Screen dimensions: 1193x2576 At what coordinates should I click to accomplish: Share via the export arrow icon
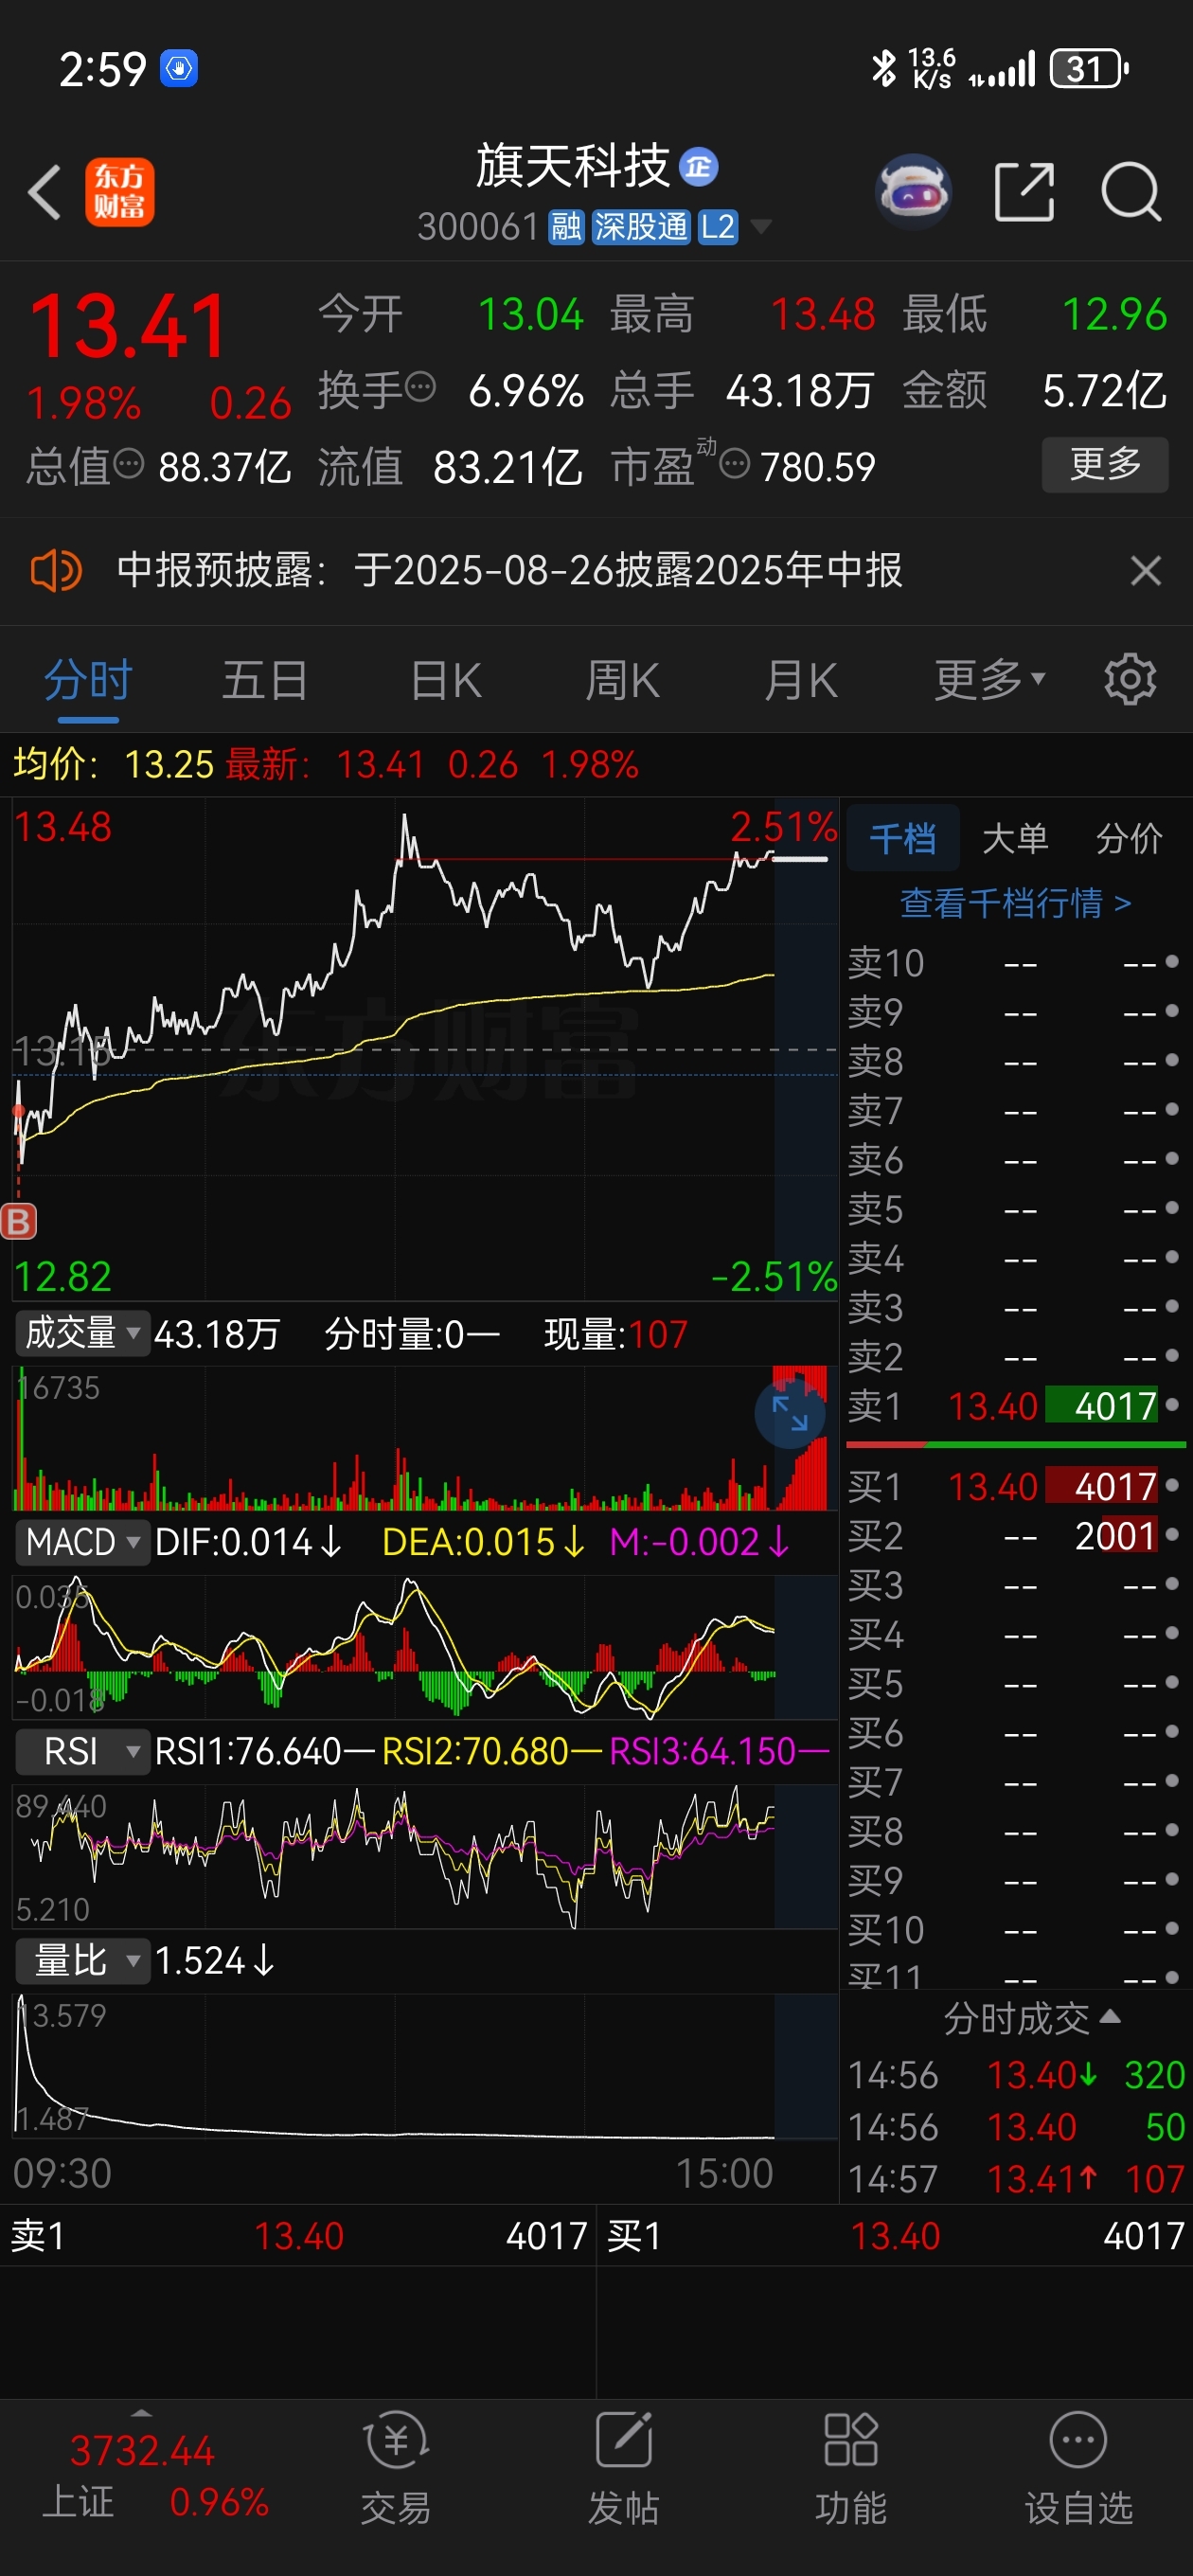[1024, 191]
